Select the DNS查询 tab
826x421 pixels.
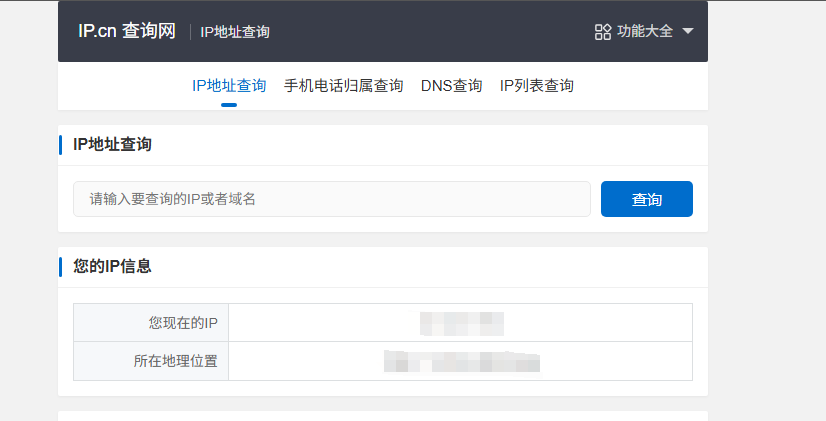click(x=451, y=85)
